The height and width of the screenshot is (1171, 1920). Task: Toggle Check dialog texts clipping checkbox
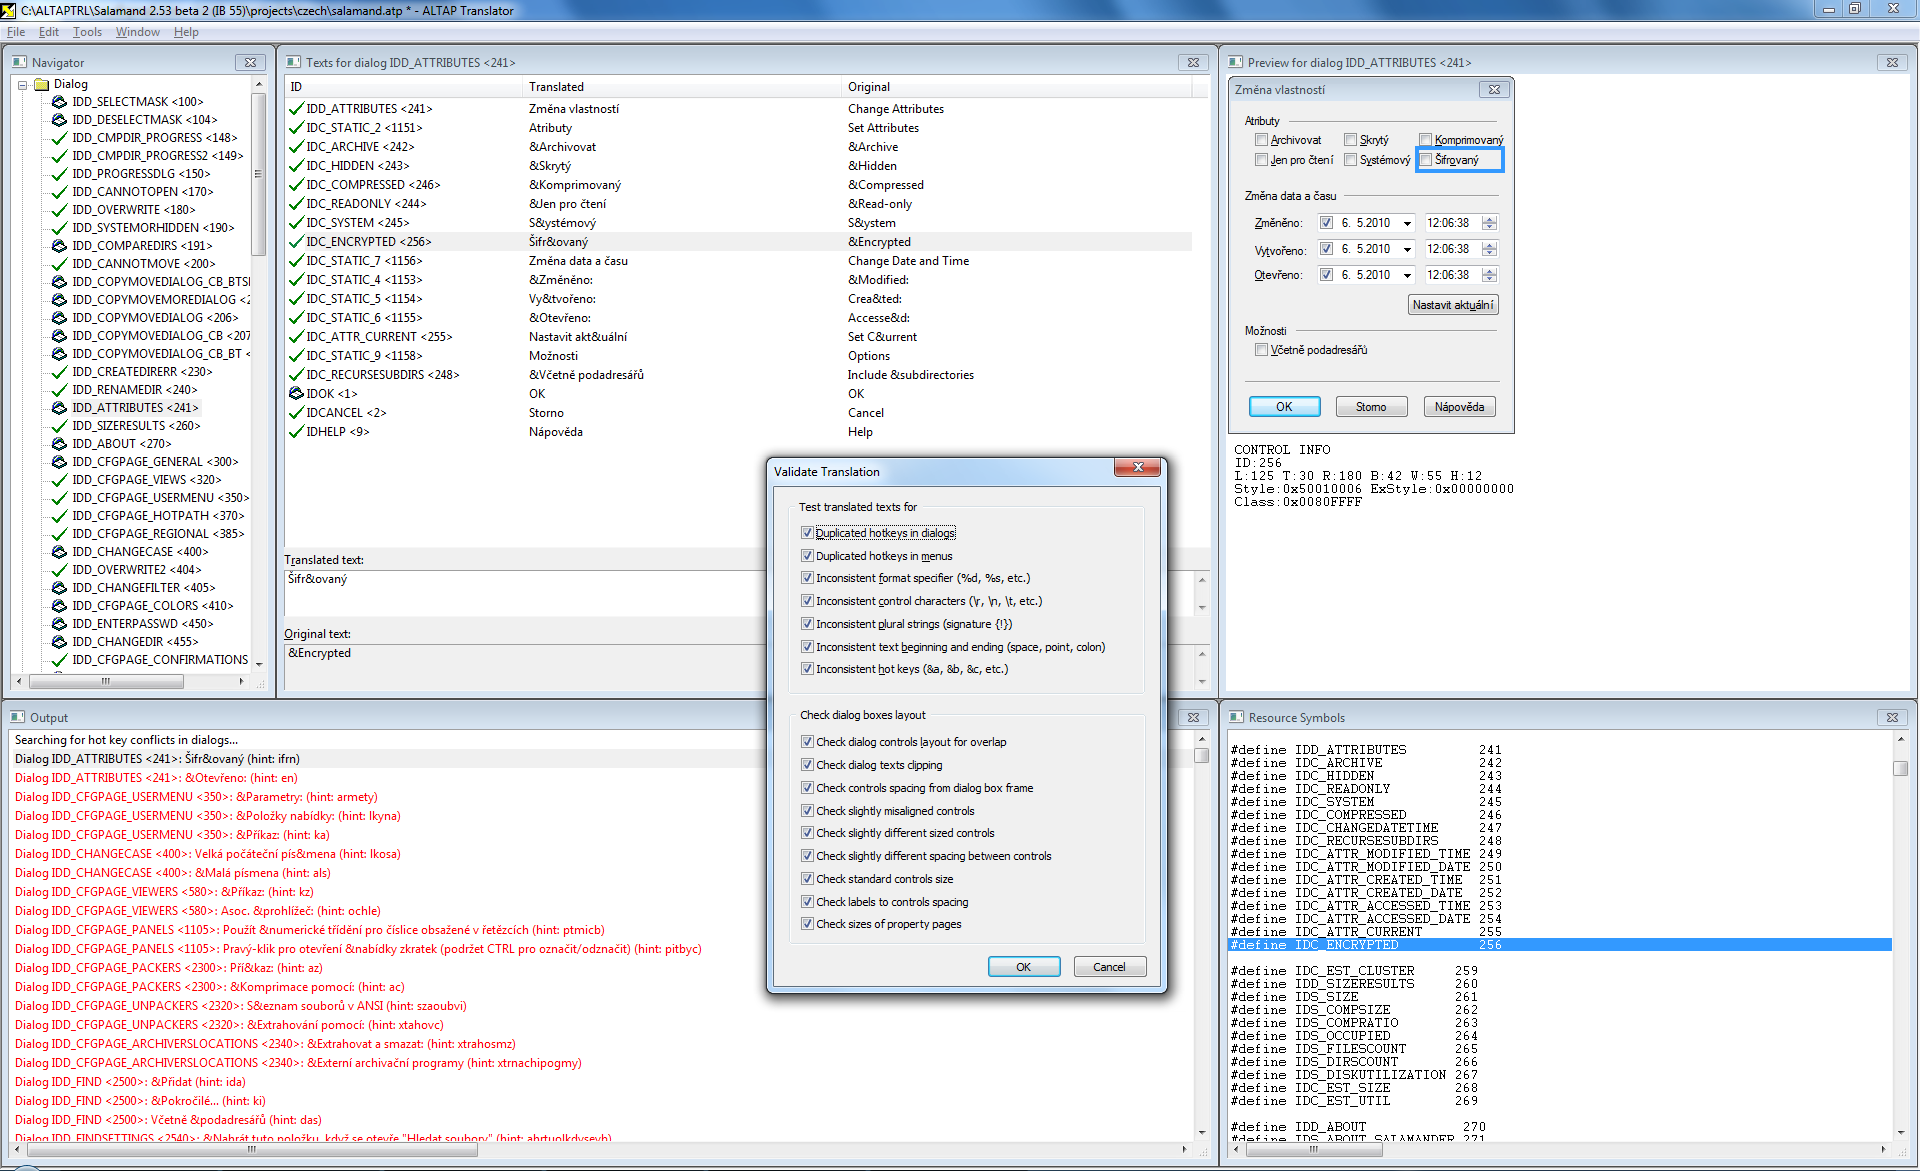point(807,765)
